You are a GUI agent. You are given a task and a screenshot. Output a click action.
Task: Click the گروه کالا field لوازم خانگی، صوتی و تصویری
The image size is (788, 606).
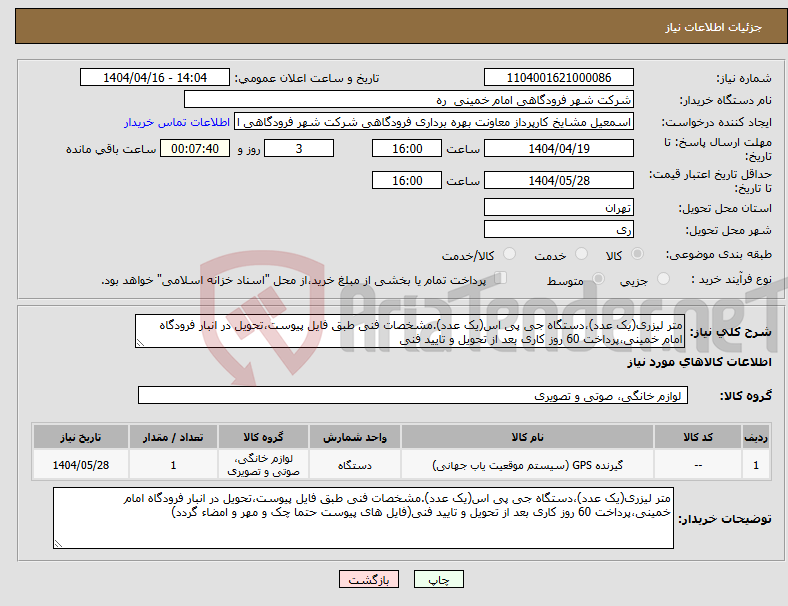[x=413, y=395]
